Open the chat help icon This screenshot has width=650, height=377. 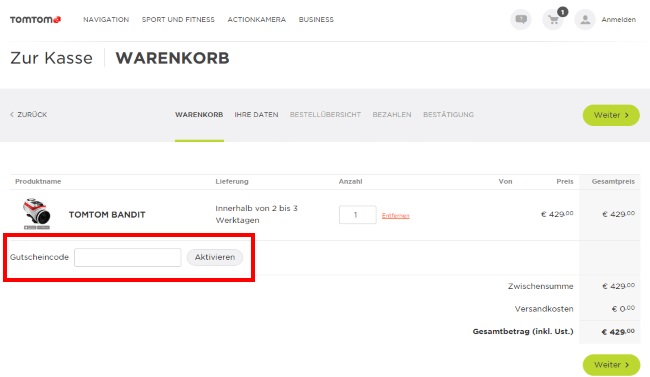click(521, 19)
